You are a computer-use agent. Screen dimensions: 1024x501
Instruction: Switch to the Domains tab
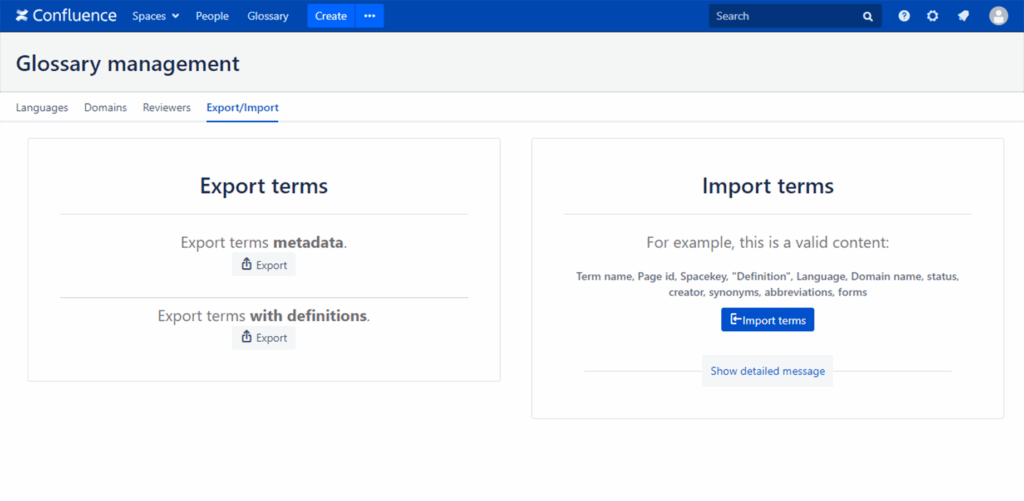click(x=105, y=107)
